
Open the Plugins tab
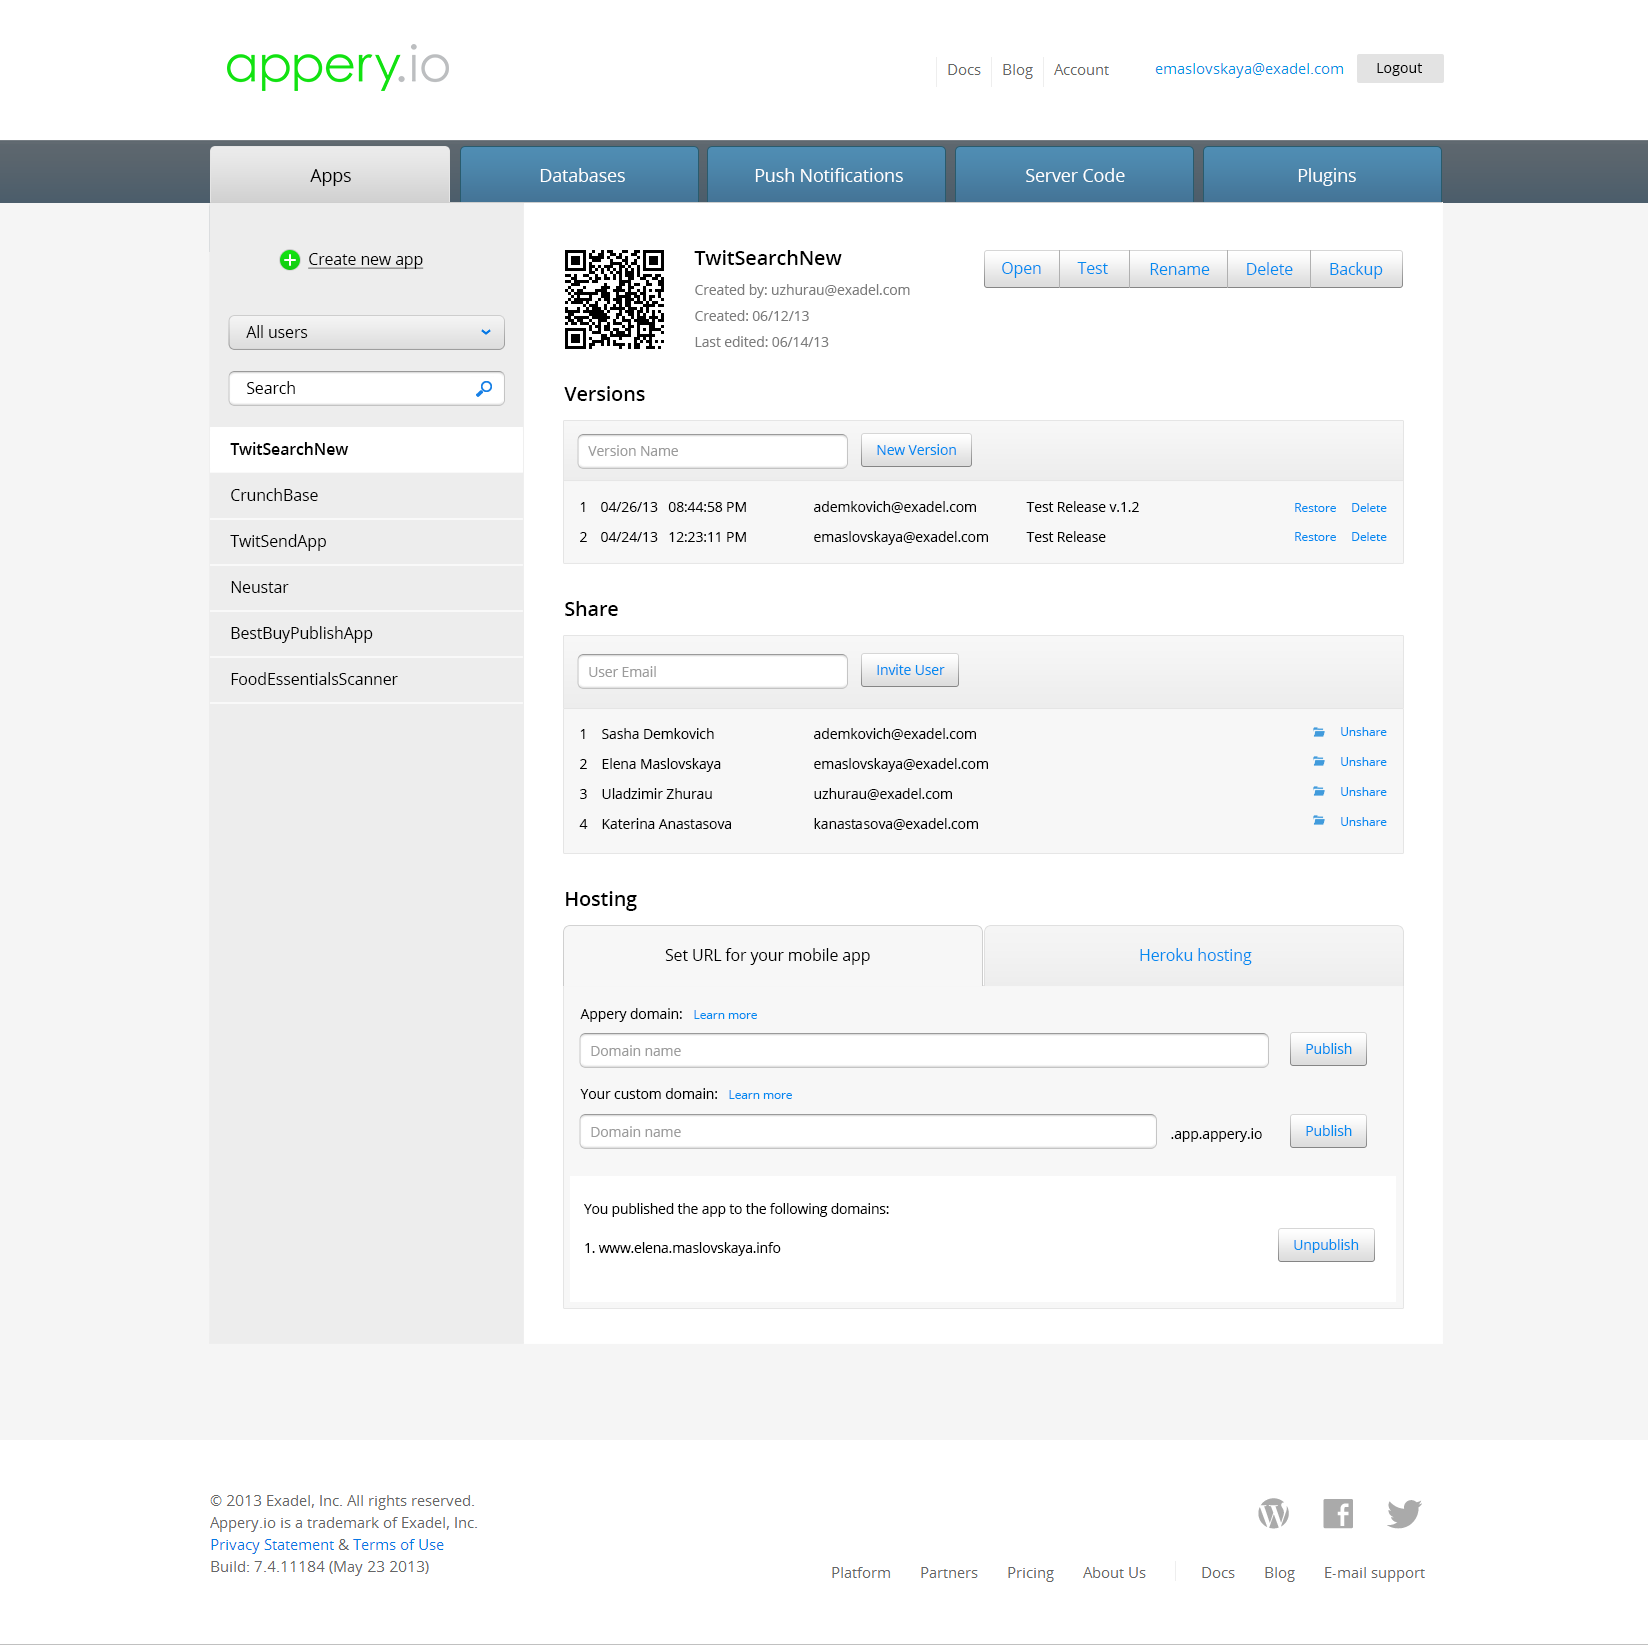pyautogui.click(x=1323, y=175)
